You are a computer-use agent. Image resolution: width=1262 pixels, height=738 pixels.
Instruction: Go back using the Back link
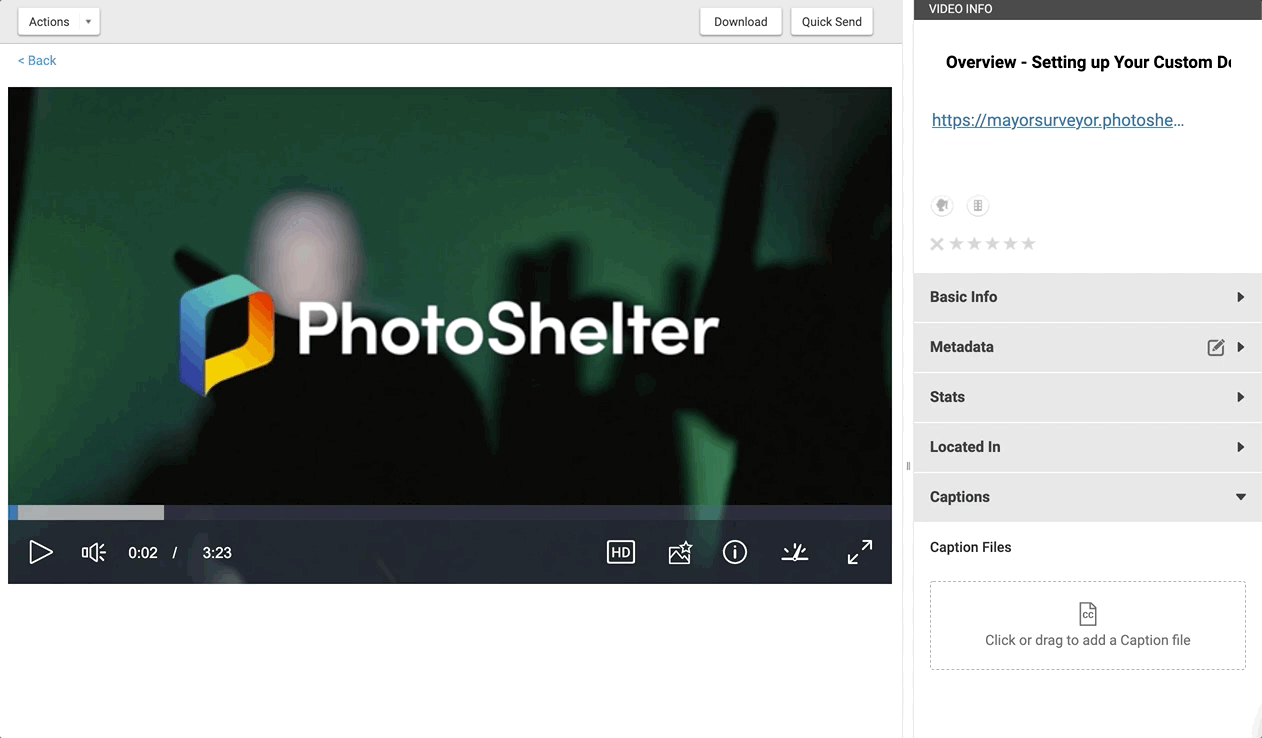pos(37,61)
